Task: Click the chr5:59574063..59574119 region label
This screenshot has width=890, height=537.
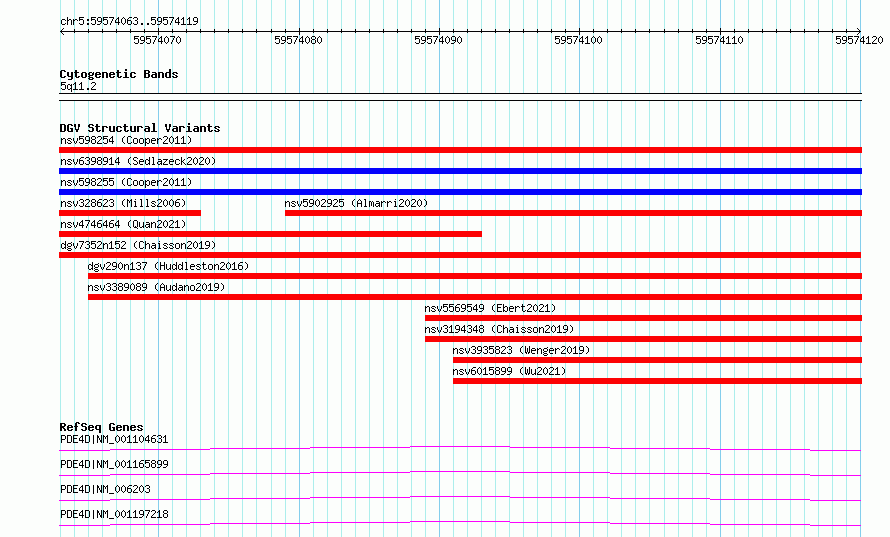Action: pyautogui.click(x=129, y=21)
